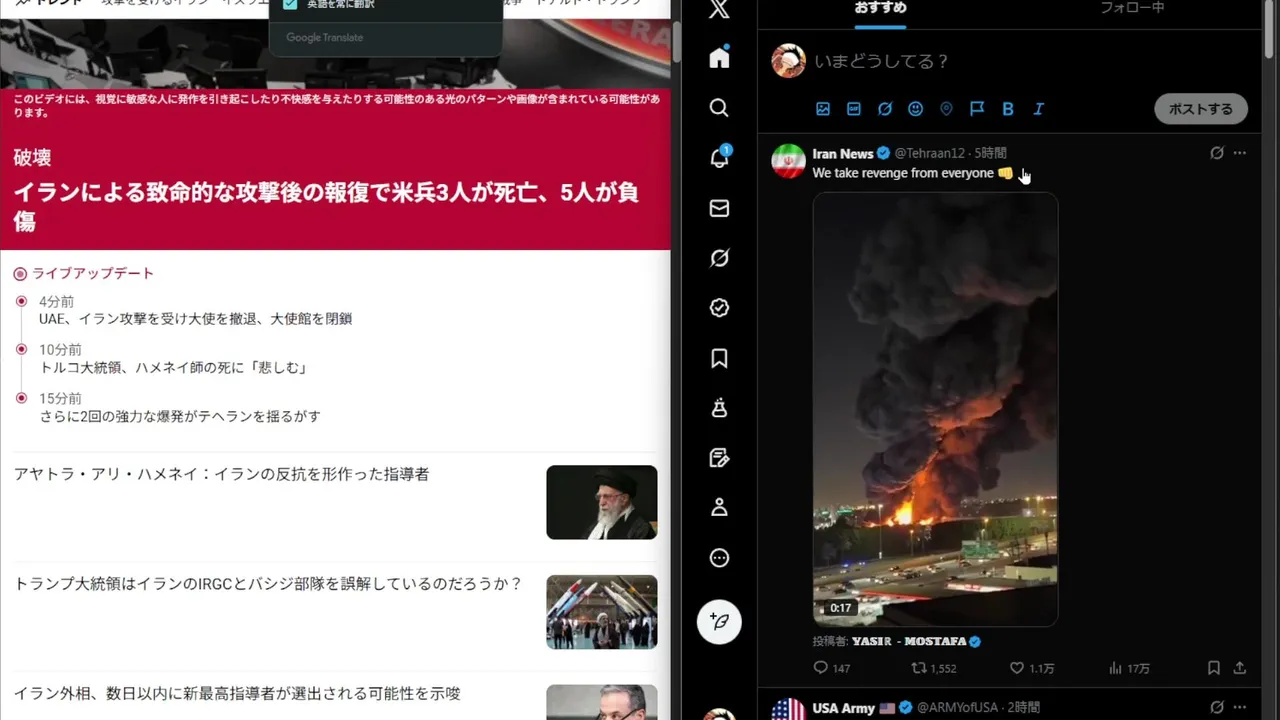Image resolution: width=1280 pixels, height=720 pixels.
Task: Open article トランプ大統領はイランのIRGCとバシジ部隊を誤解
Action: pyautogui.click(x=268, y=583)
